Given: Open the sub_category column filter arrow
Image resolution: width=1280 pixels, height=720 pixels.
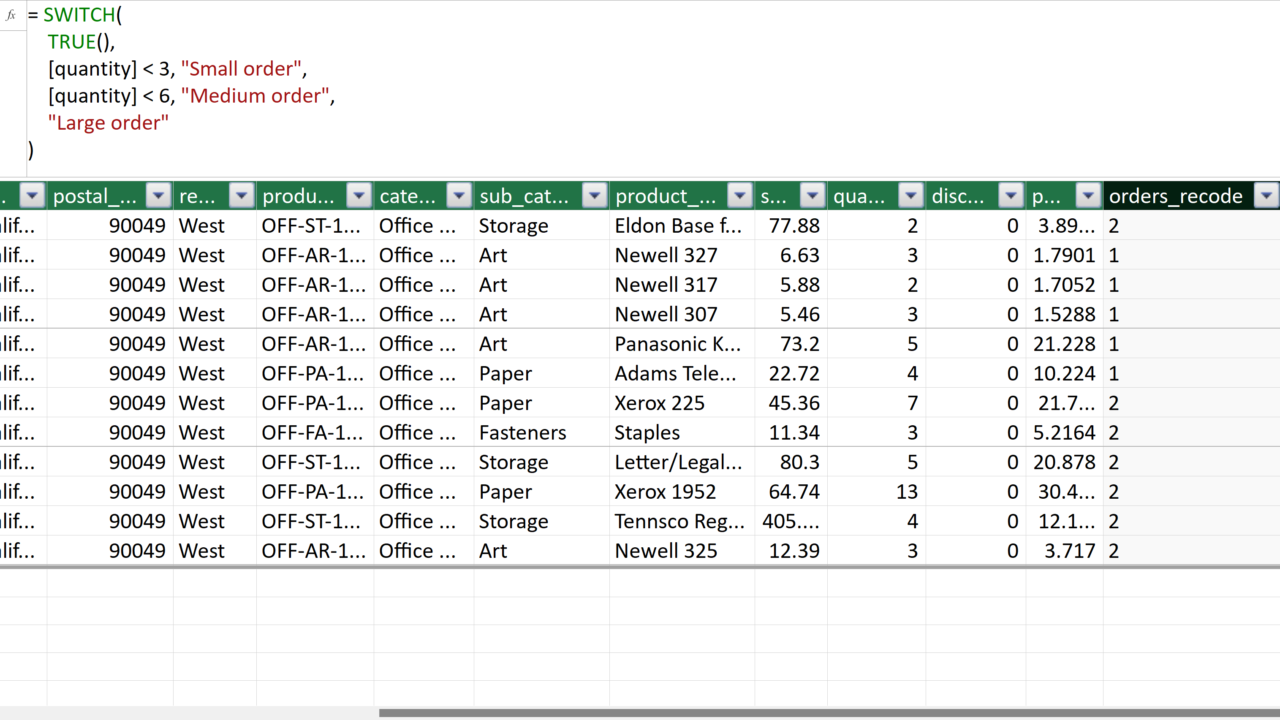Looking at the screenshot, I should click(x=594, y=195).
